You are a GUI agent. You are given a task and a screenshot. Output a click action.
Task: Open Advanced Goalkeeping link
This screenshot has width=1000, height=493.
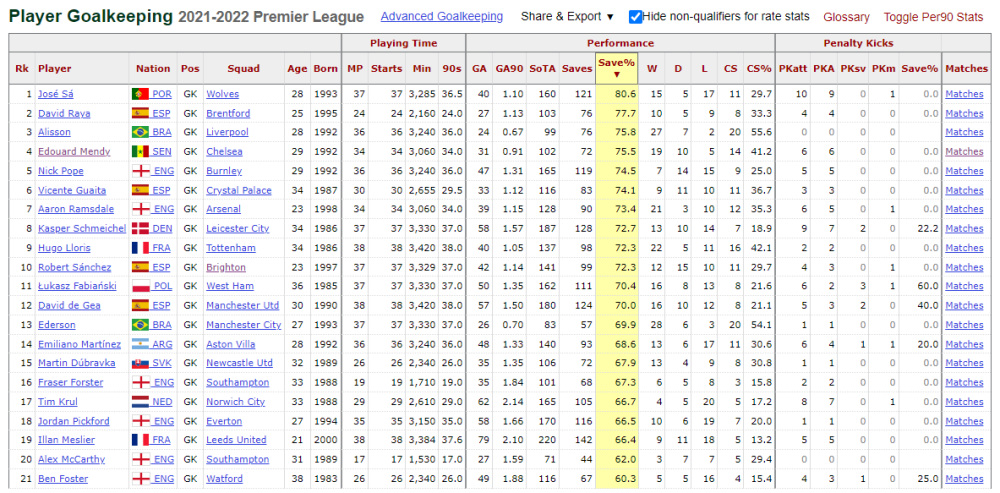tap(441, 17)
